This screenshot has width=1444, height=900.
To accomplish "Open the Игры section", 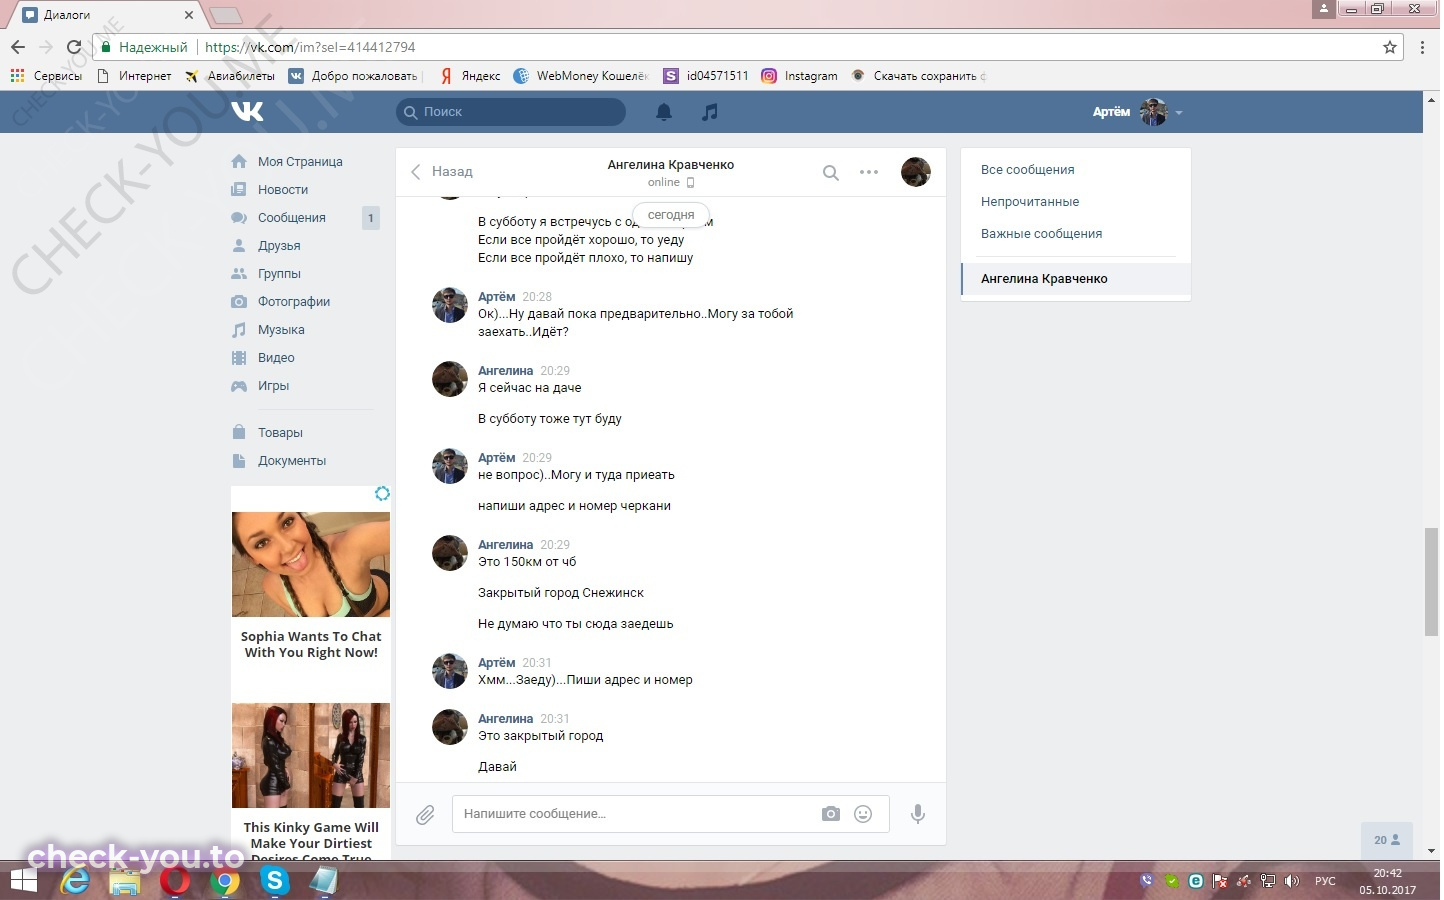I will point(273,386).
